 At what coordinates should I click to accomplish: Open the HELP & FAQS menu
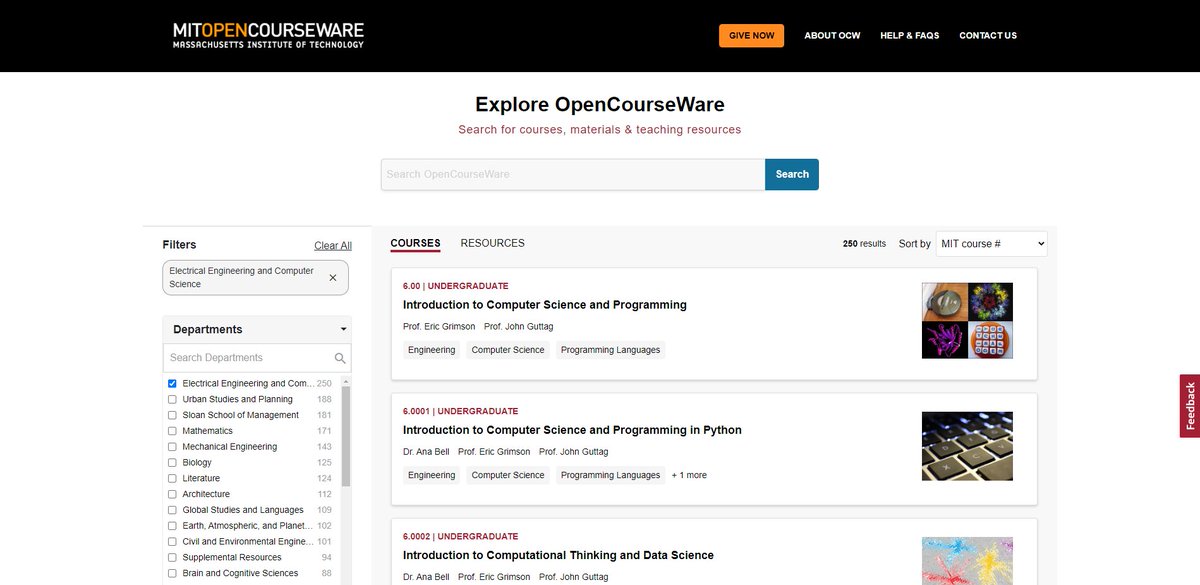909,35
